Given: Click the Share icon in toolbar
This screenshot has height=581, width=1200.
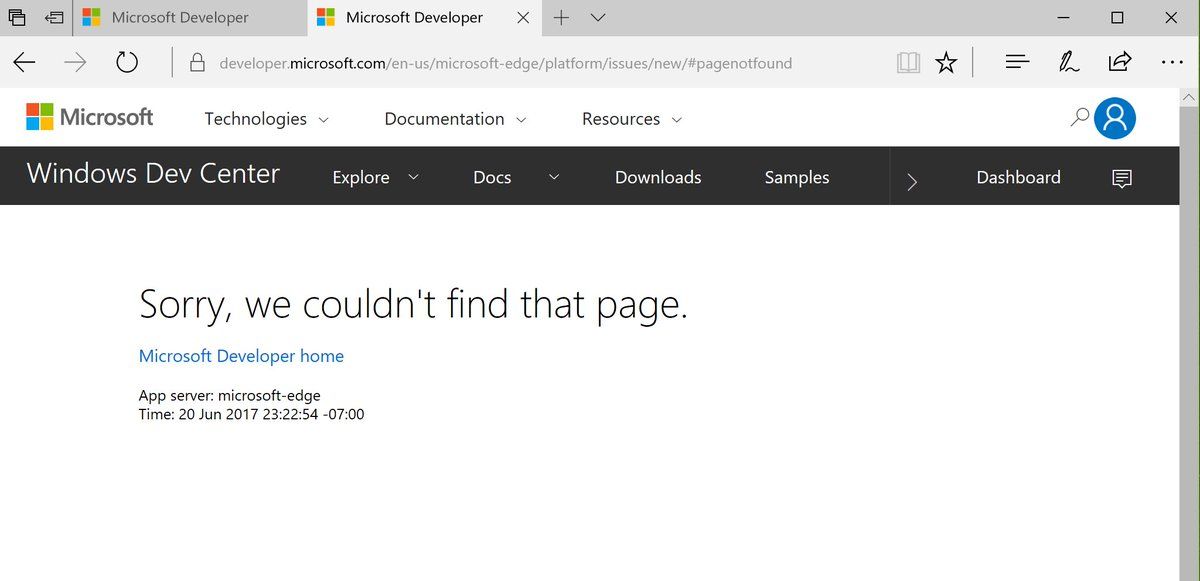Looking at the screenshot, I should click(x=1120, y=63).
